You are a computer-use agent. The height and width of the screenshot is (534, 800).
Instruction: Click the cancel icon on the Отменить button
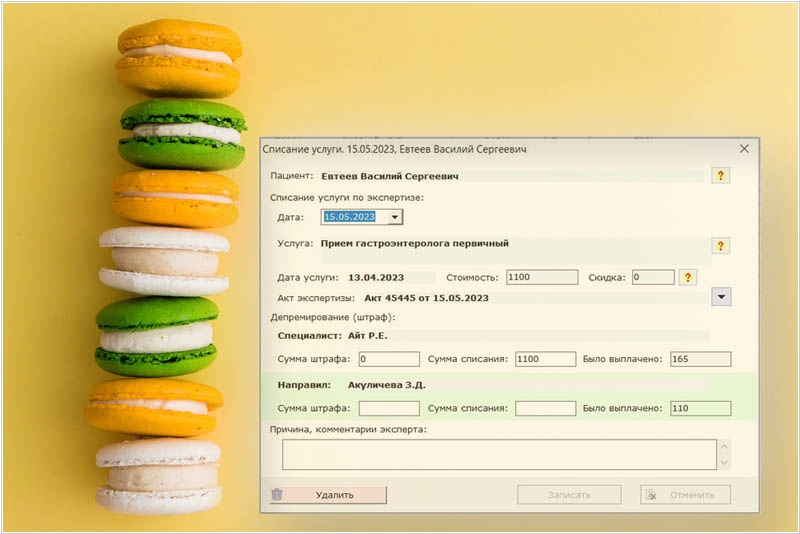(x=651, y=495)
